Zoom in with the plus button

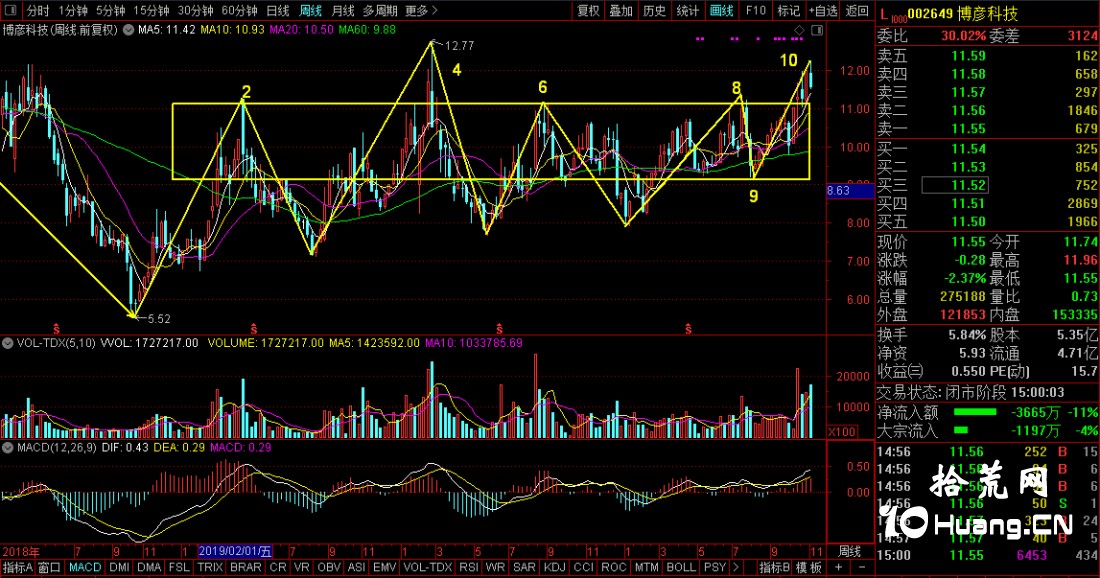838,567
